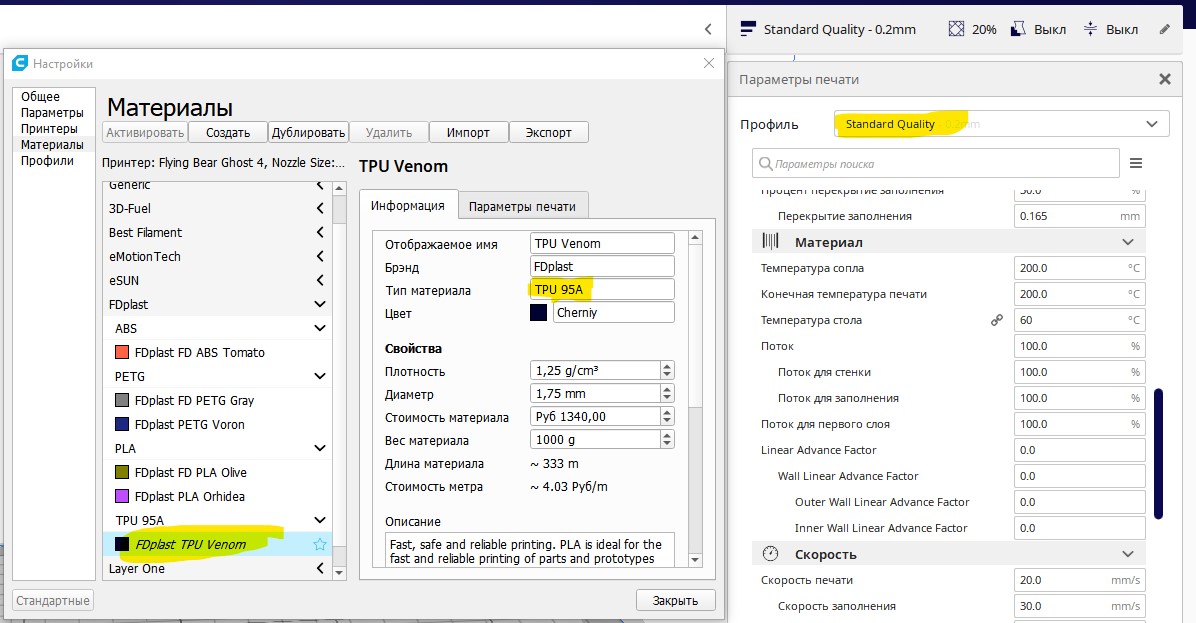The height and width of the screenshot is (623, 1196).
Task: Expand the Generic brand list
Action: 320,185
